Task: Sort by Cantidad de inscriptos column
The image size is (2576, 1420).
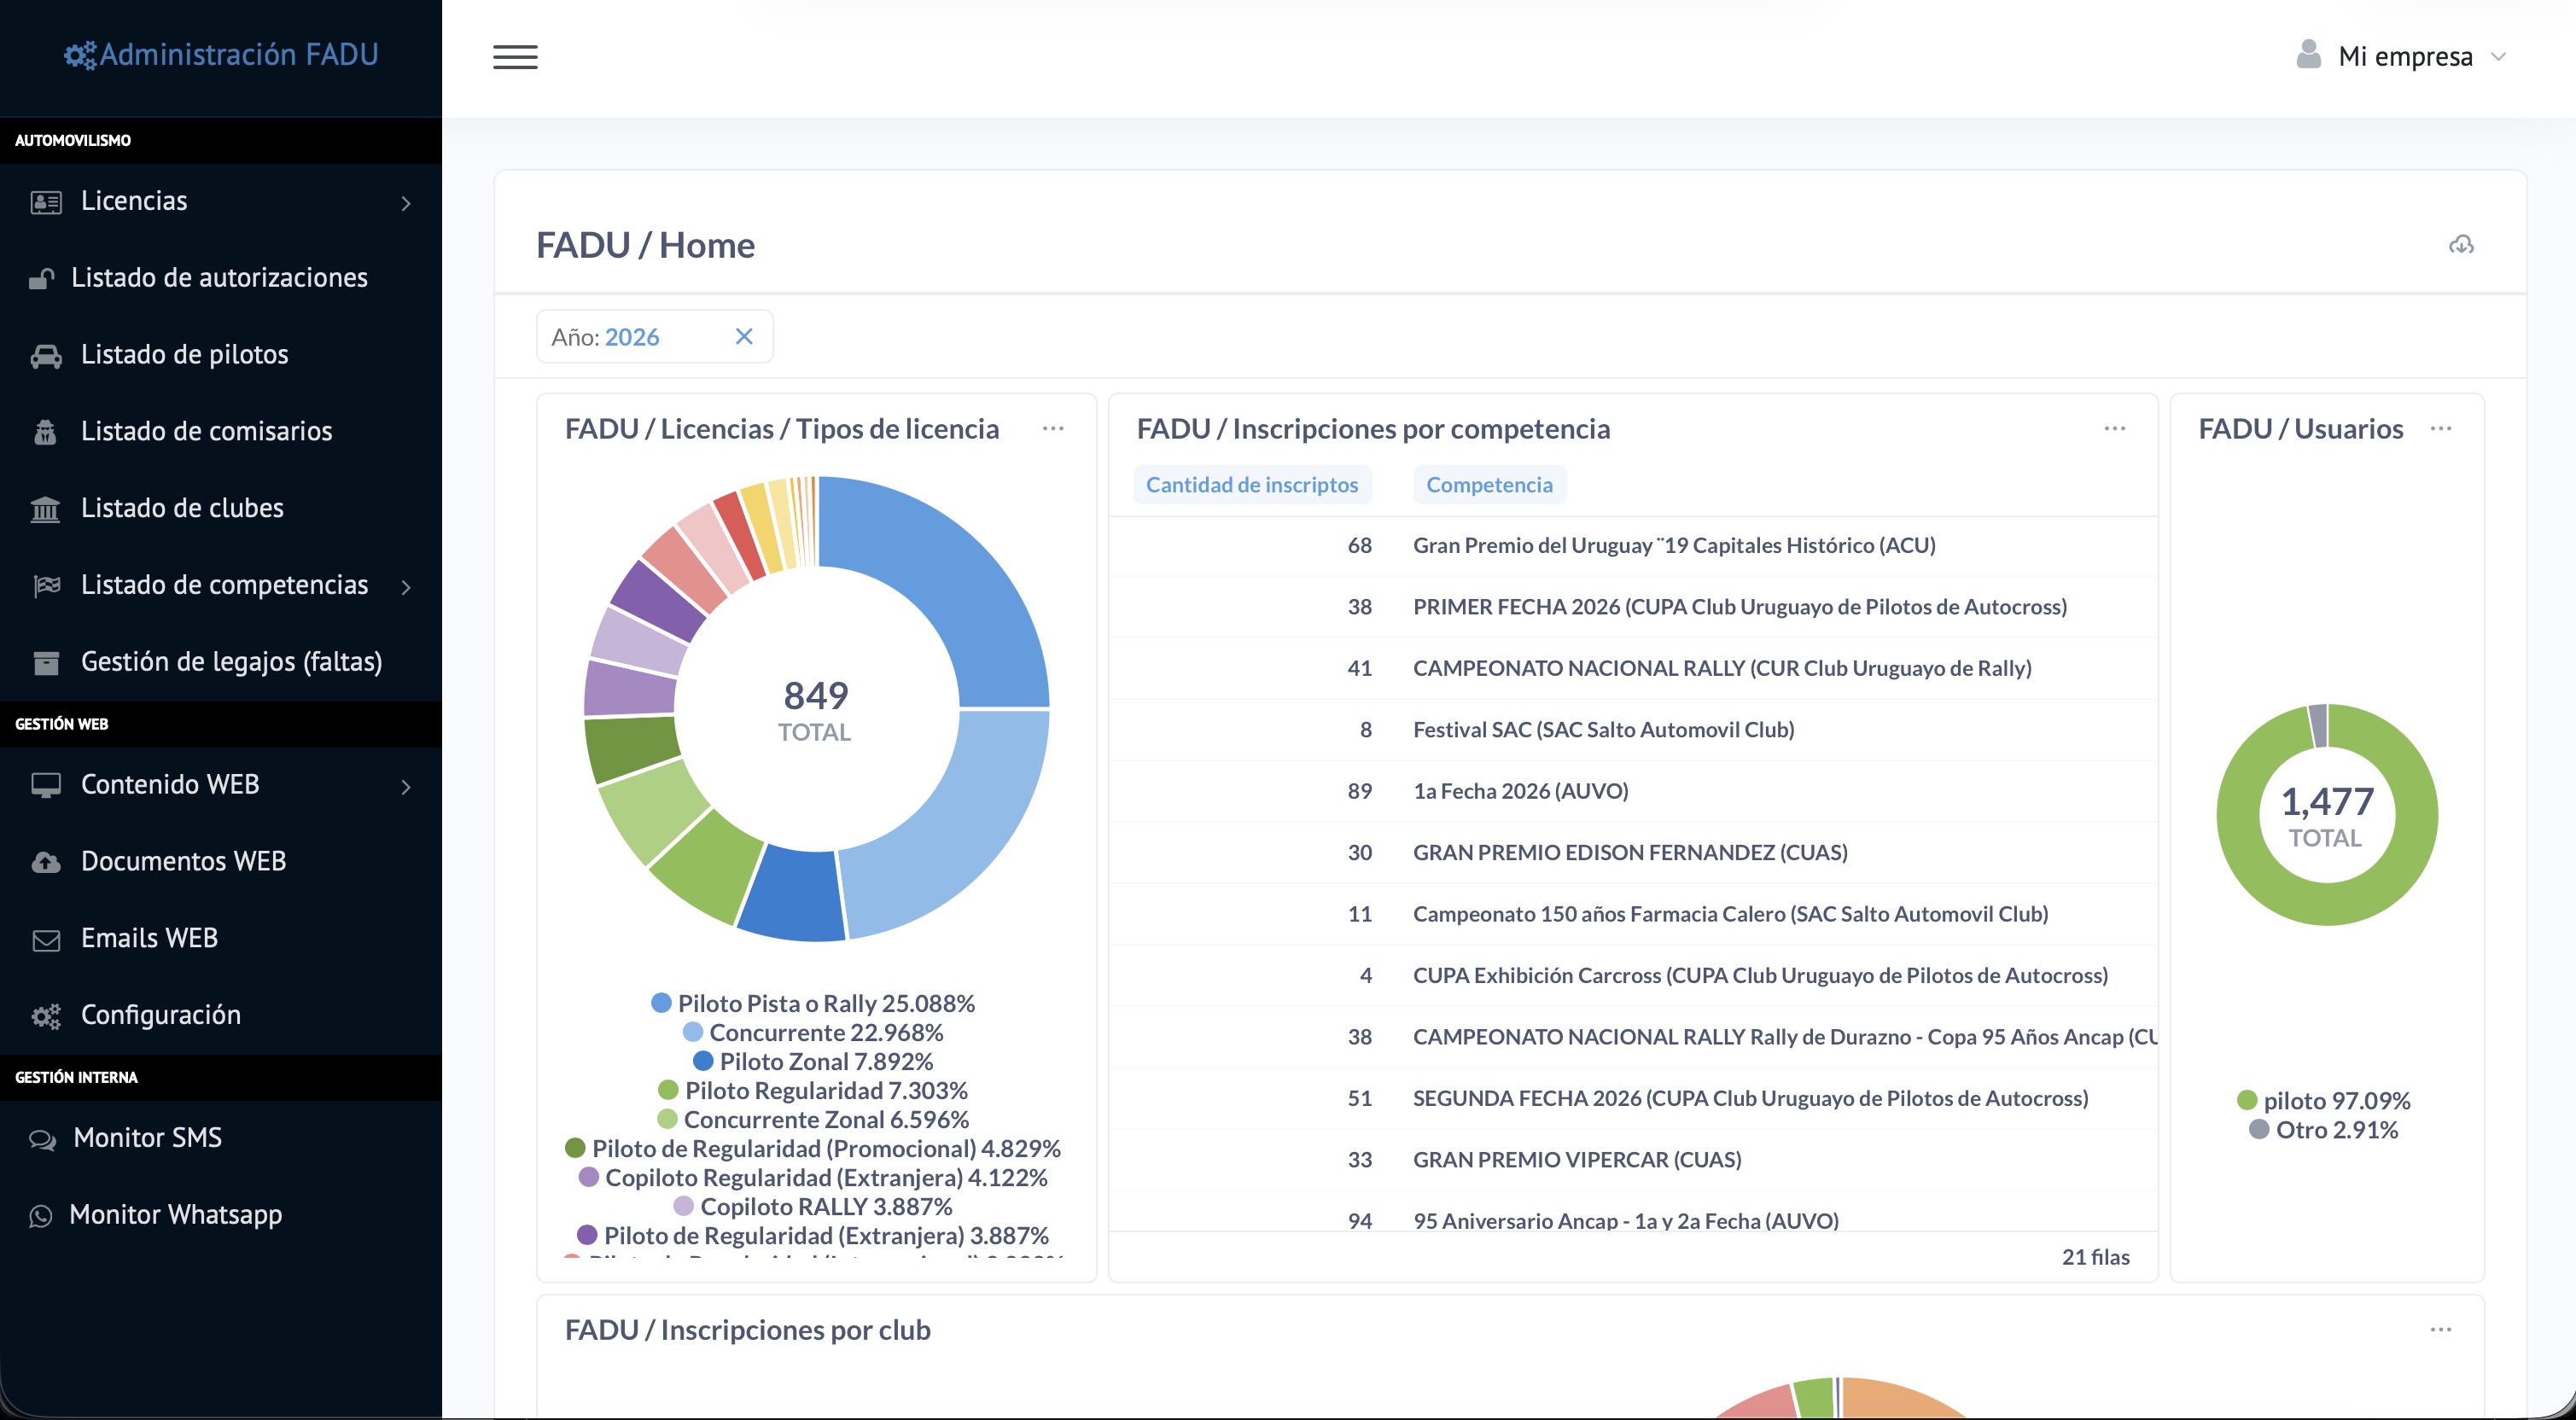Action: click(x=1252, y=485)
